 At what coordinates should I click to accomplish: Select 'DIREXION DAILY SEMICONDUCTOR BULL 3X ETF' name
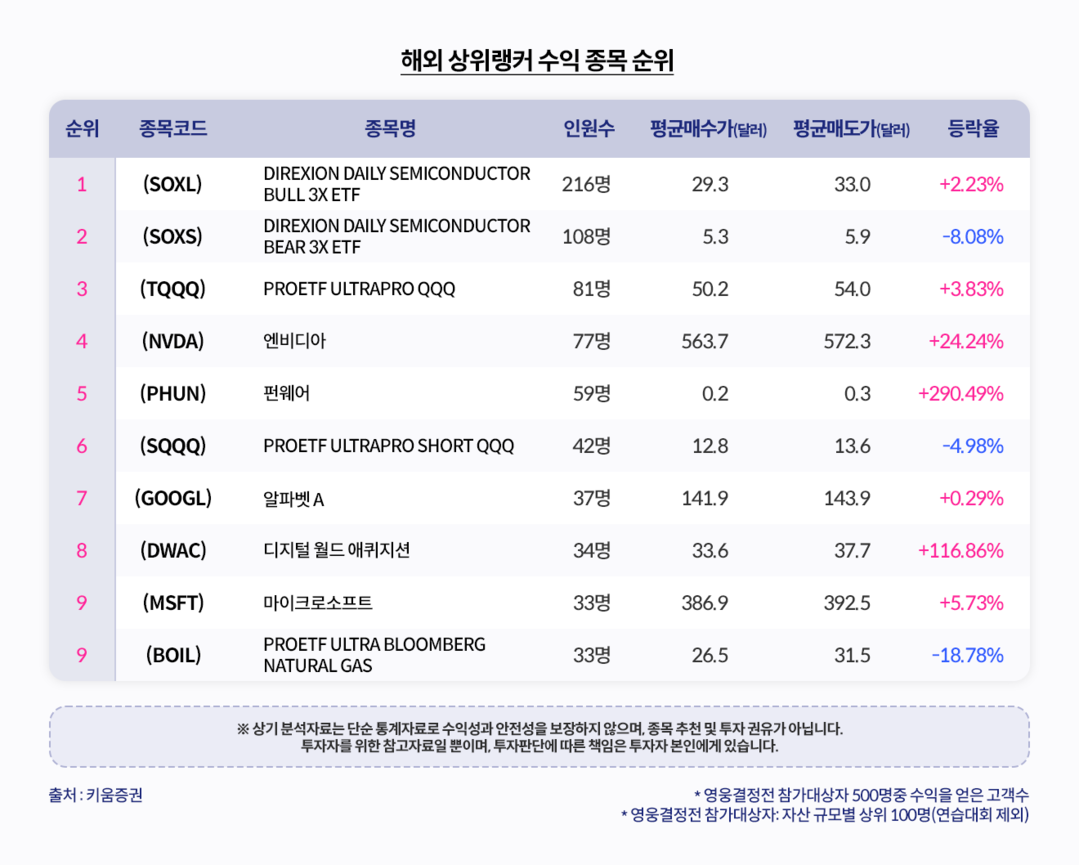click(397, 184)
